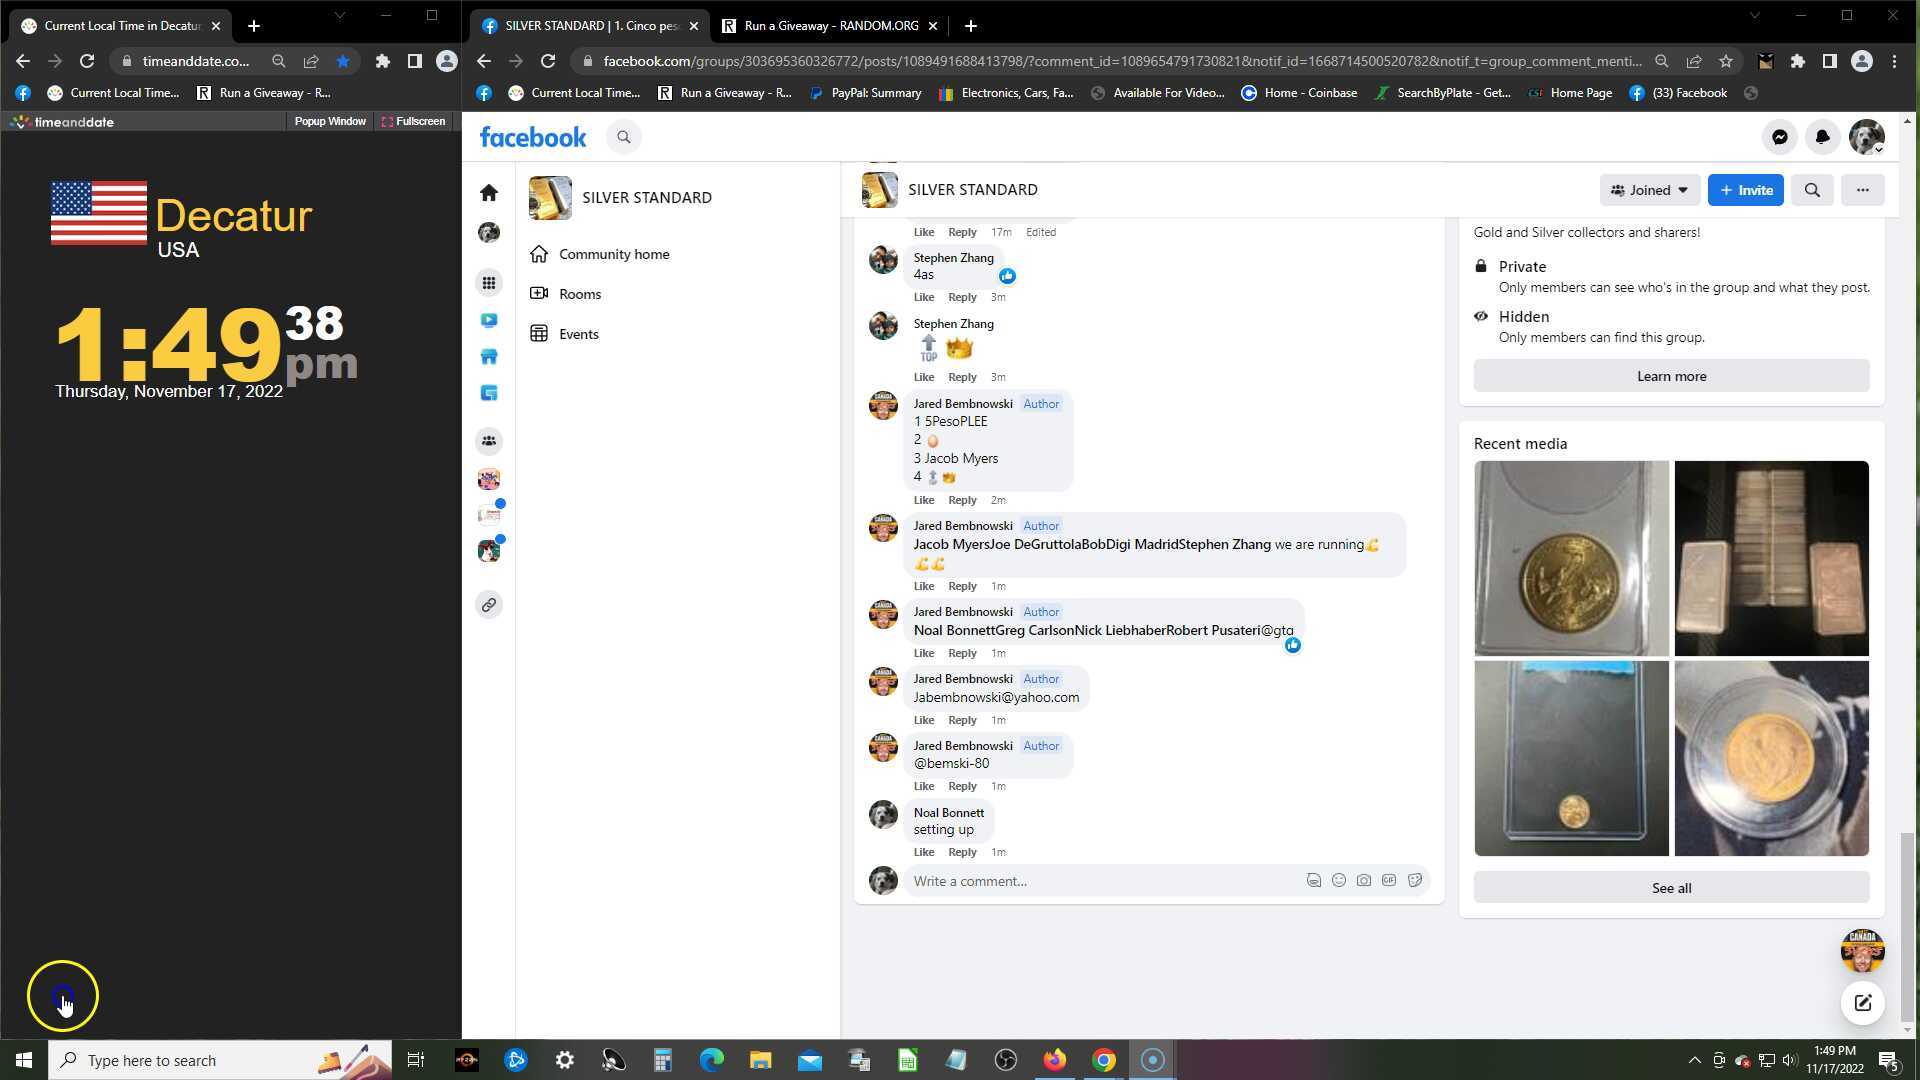Viewport: 1920px width, 1080px height.
Task: Open PayPal Summary bookmark
Action: pyautogui.click(x=865, y=93)
